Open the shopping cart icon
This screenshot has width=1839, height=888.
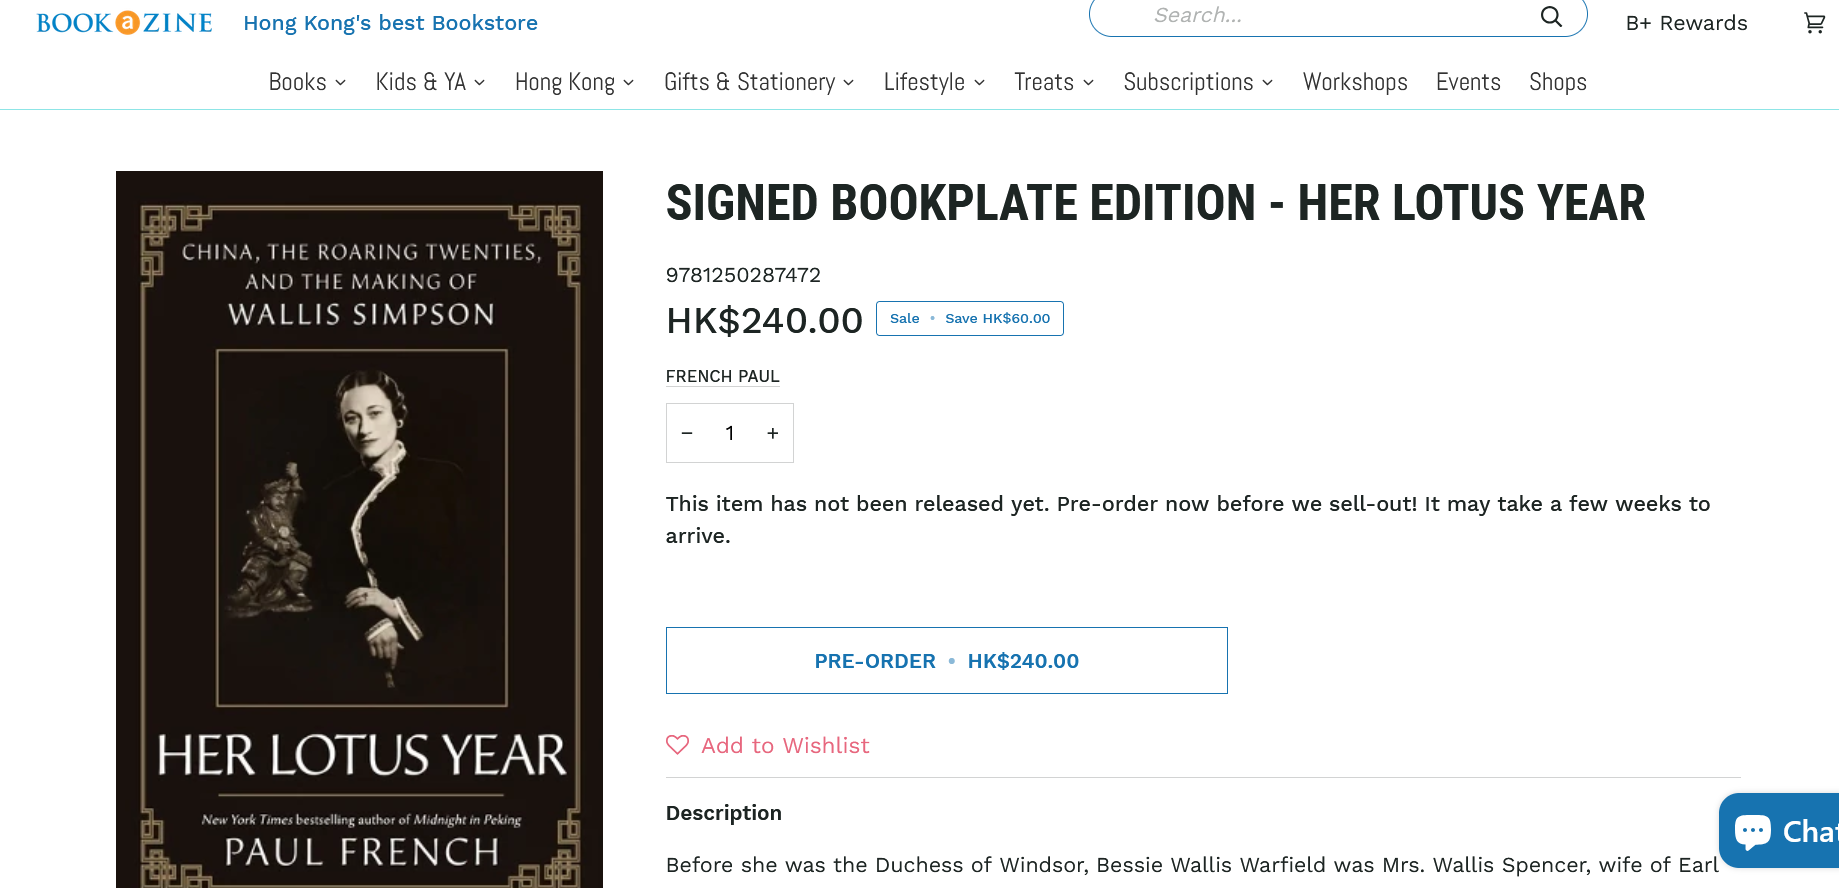click(x=1814, y=22)
